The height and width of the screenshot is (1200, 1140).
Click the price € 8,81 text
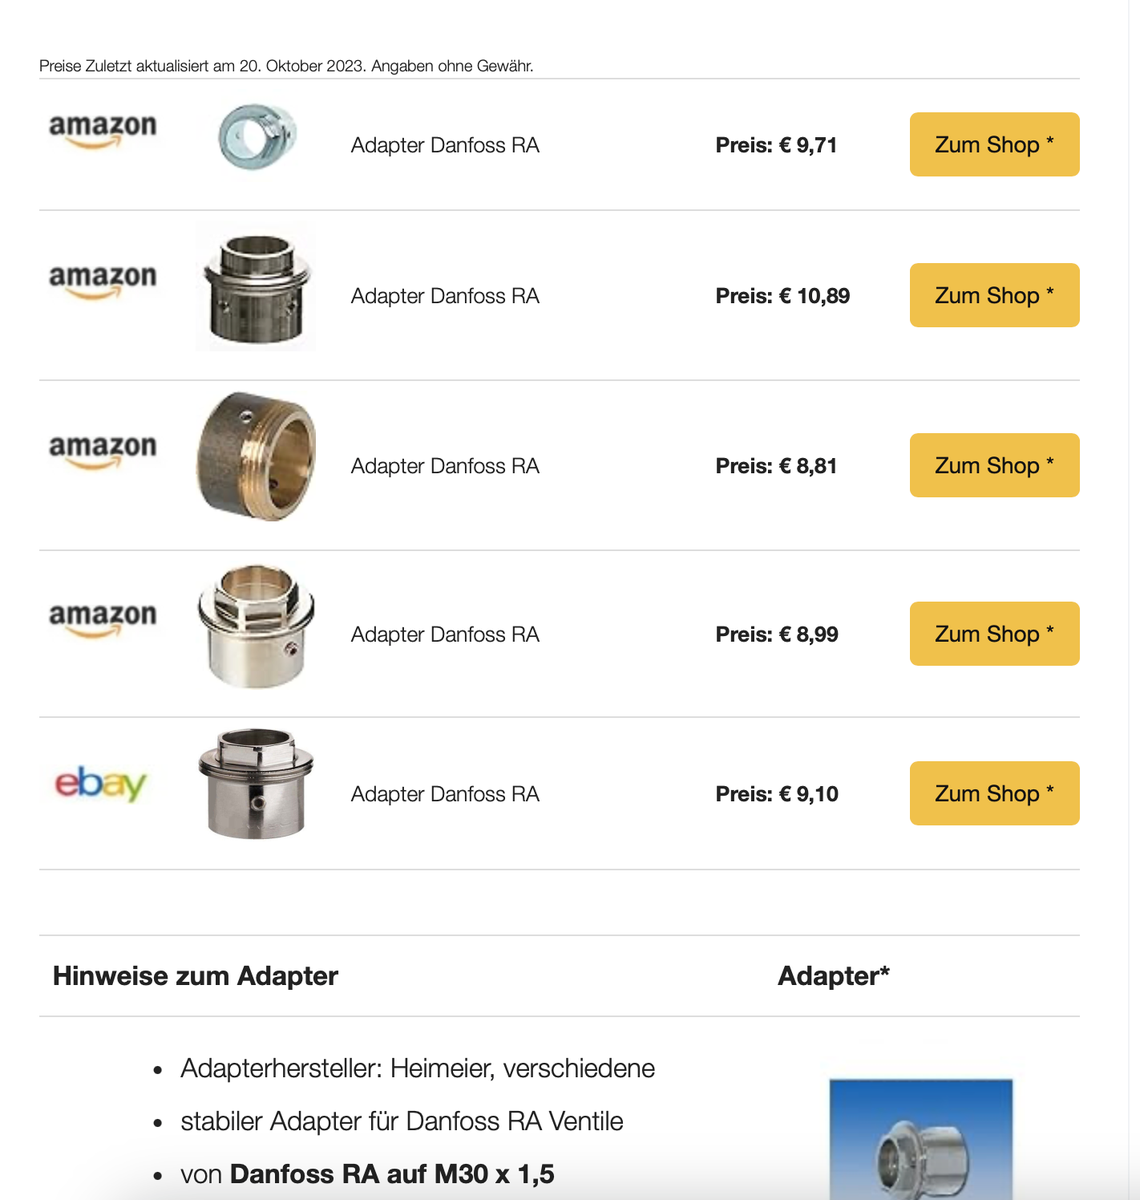(776, 466)
